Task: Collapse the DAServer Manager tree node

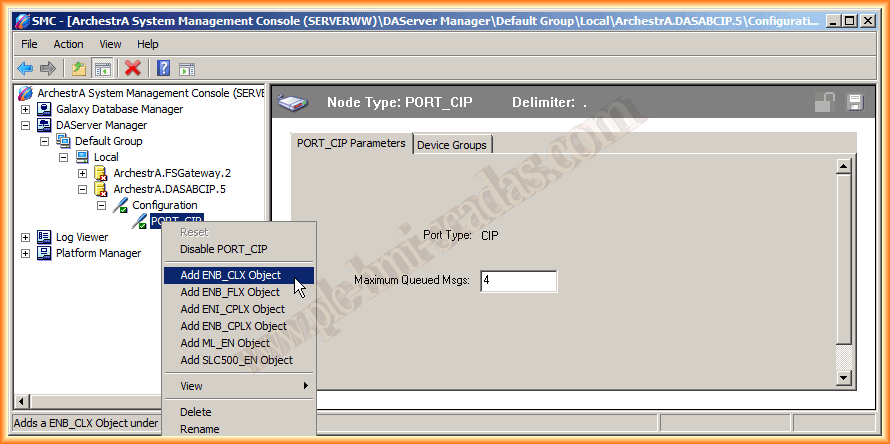Action: click(x=26, y=126)
